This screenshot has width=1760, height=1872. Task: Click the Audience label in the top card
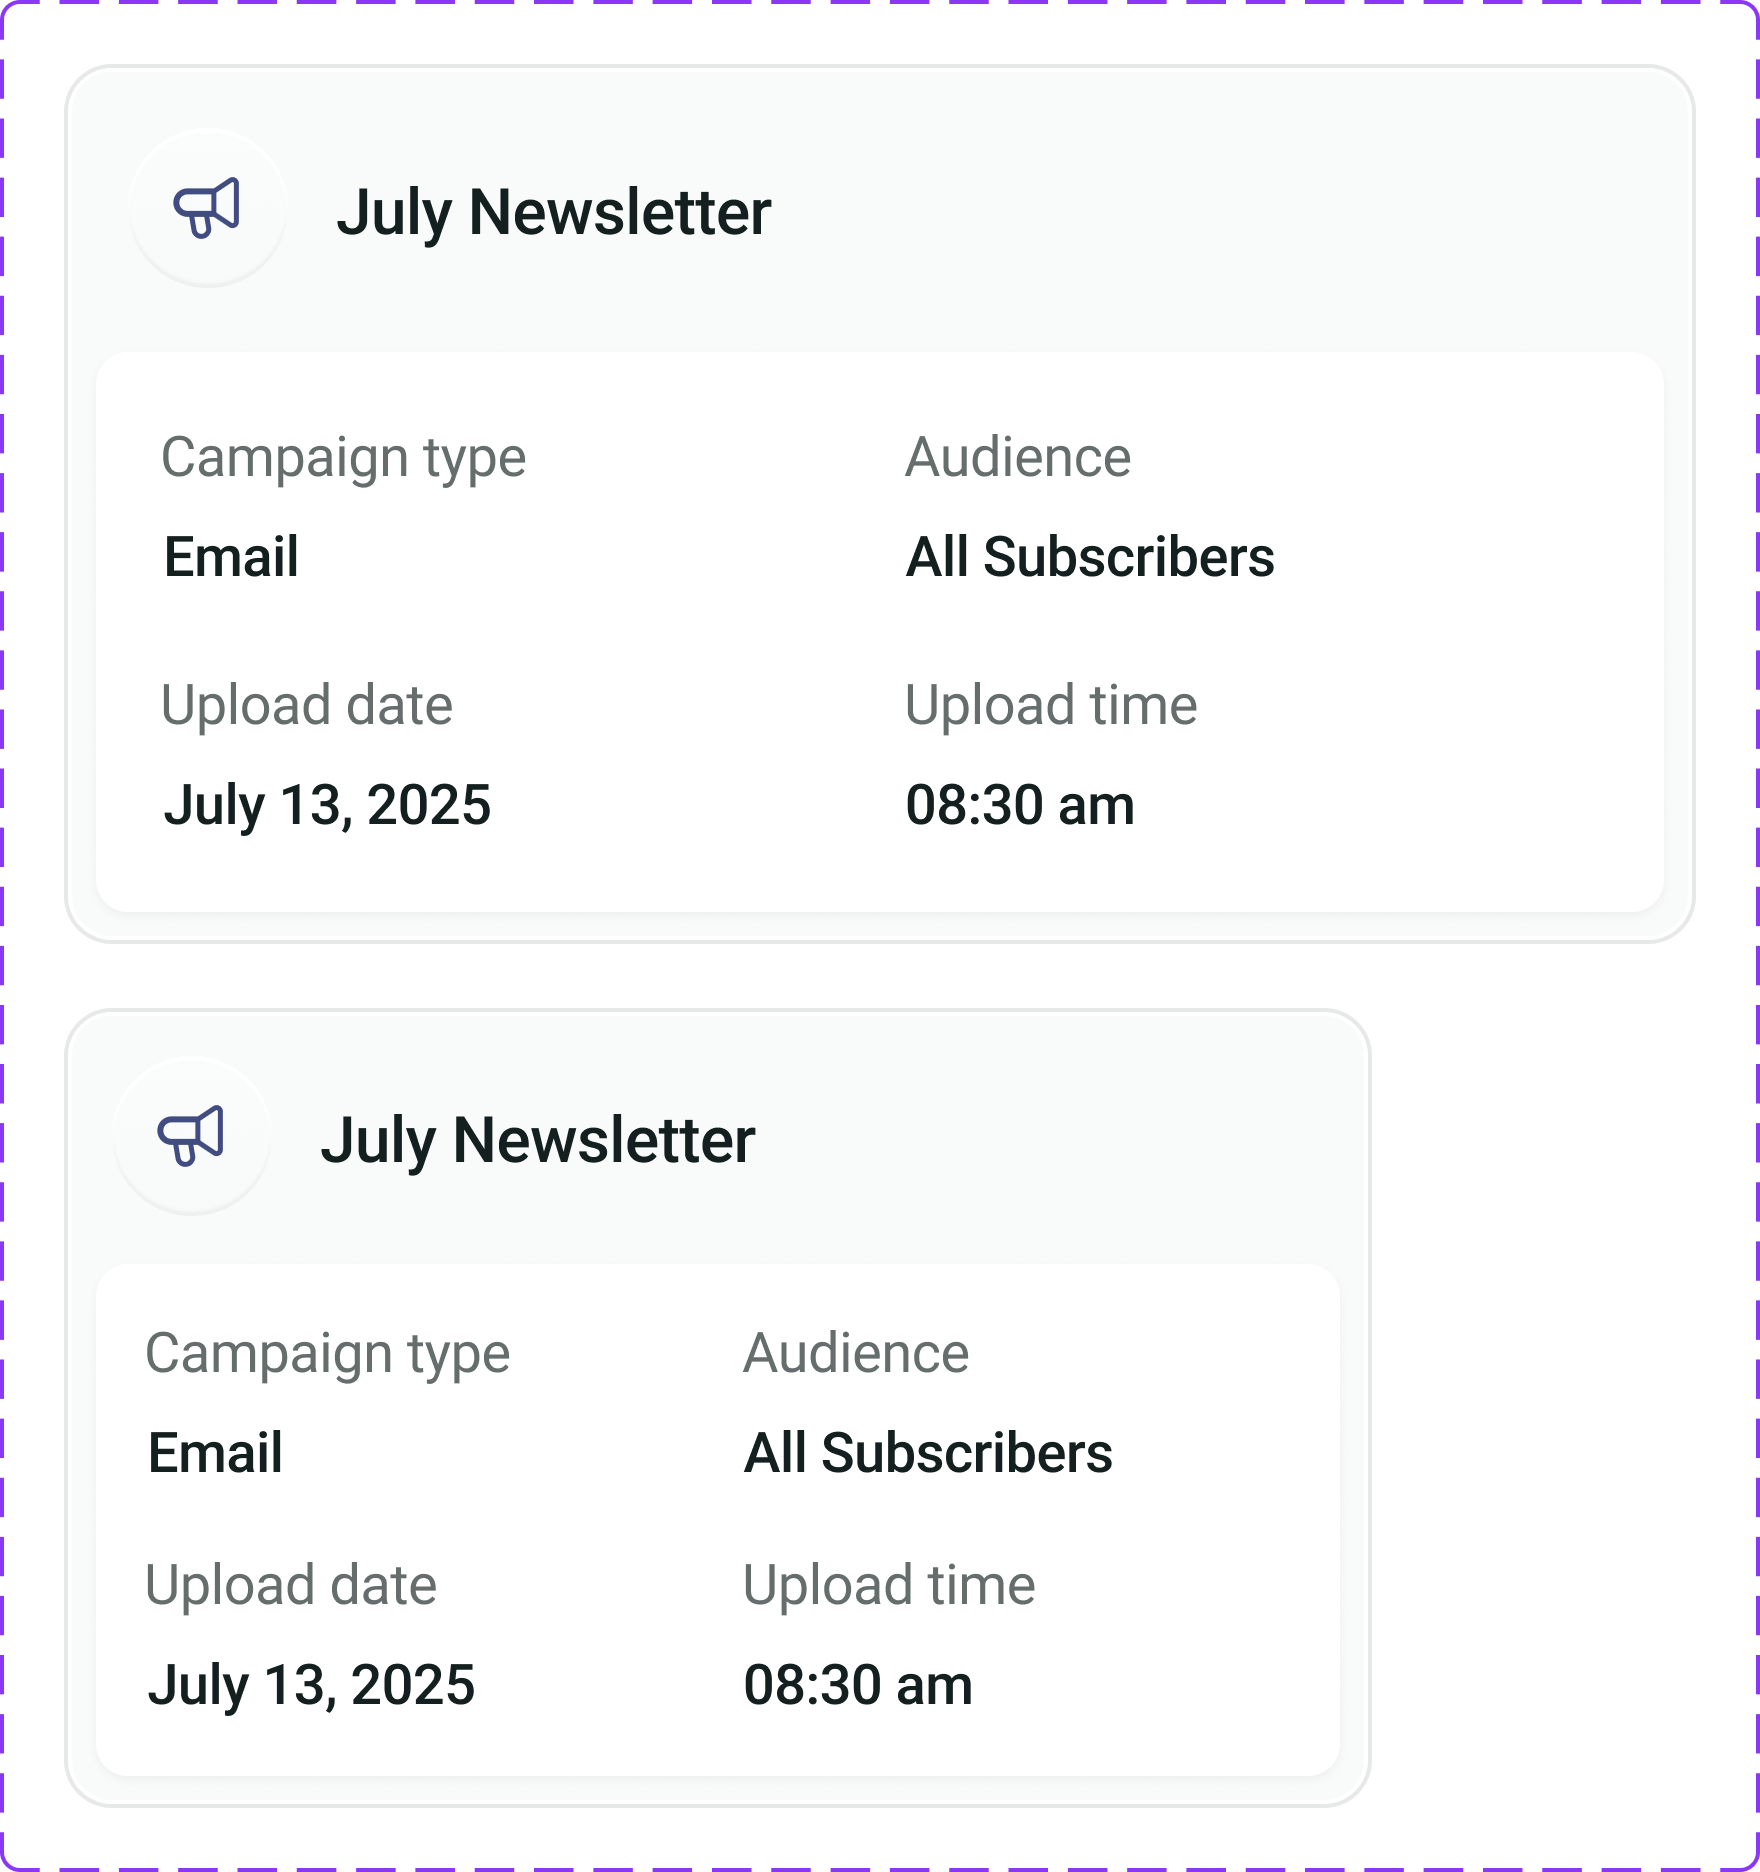[x=1018, y=457]
